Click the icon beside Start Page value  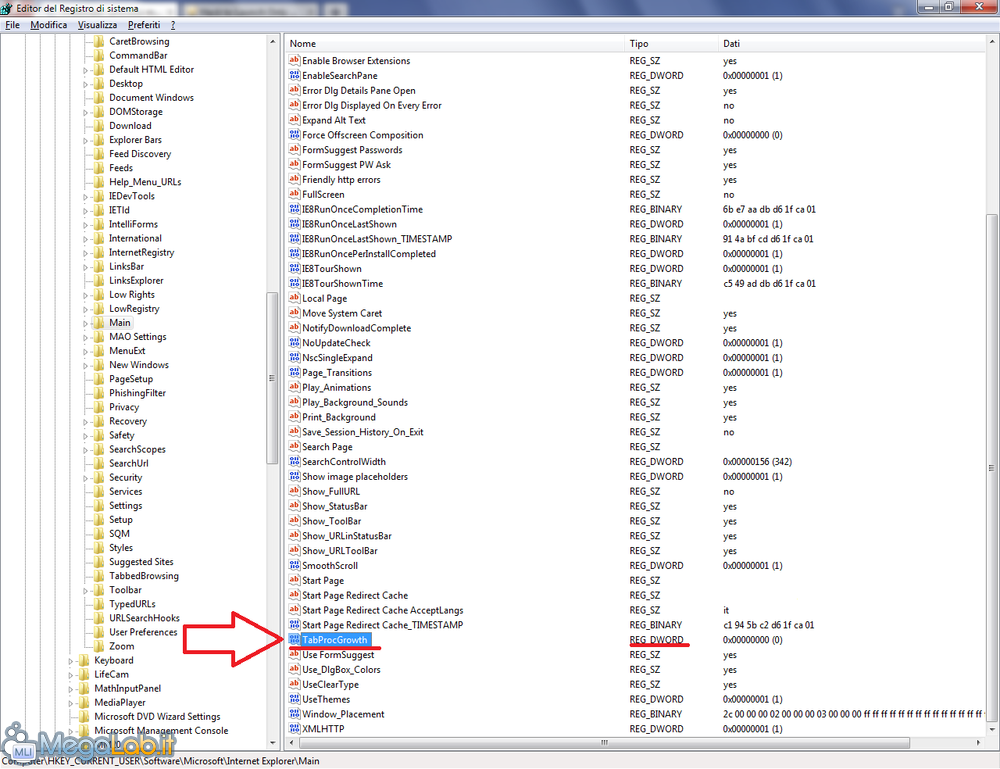(x=294, y=580)
